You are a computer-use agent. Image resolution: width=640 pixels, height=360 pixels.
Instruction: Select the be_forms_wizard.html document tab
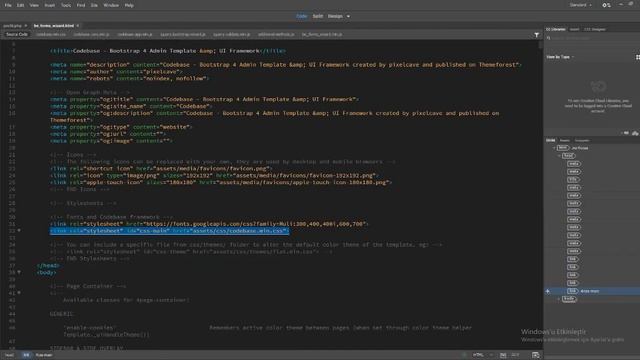(x=53, y=26)
